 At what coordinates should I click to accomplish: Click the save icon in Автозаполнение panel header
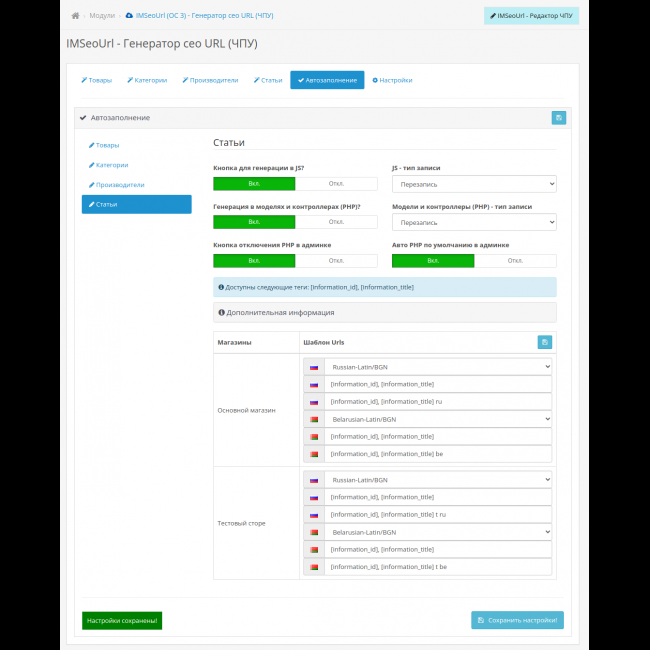point(558,118)
